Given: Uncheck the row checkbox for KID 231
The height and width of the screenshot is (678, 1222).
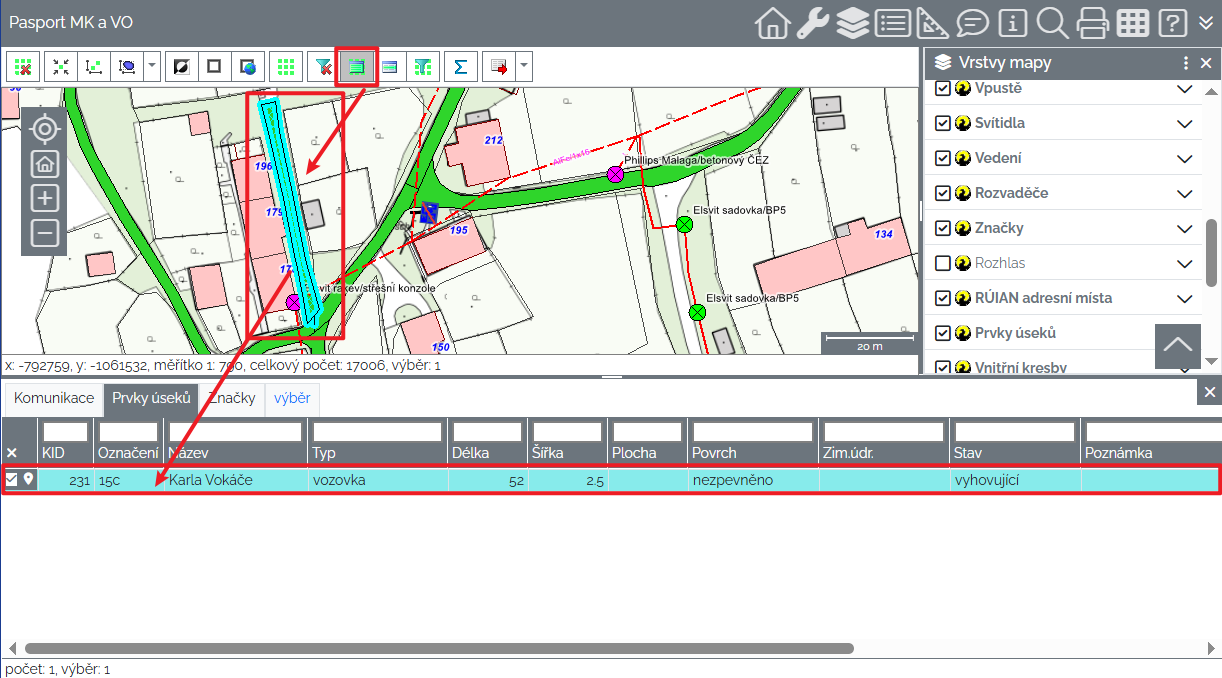Looking at the screenshot, I should click(x=12, y=480).
